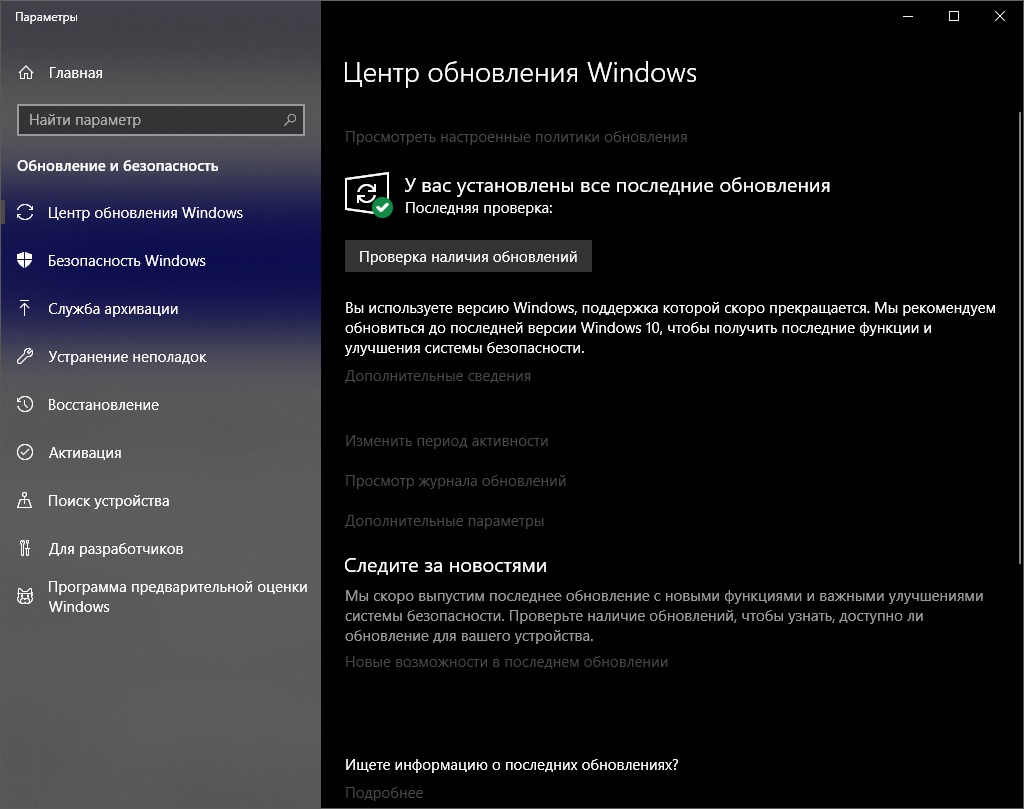Click the Проверка наличия обновлений button
Viewport: 1024px width, 809px height.
pyautogui.click(x=468, y=256)
